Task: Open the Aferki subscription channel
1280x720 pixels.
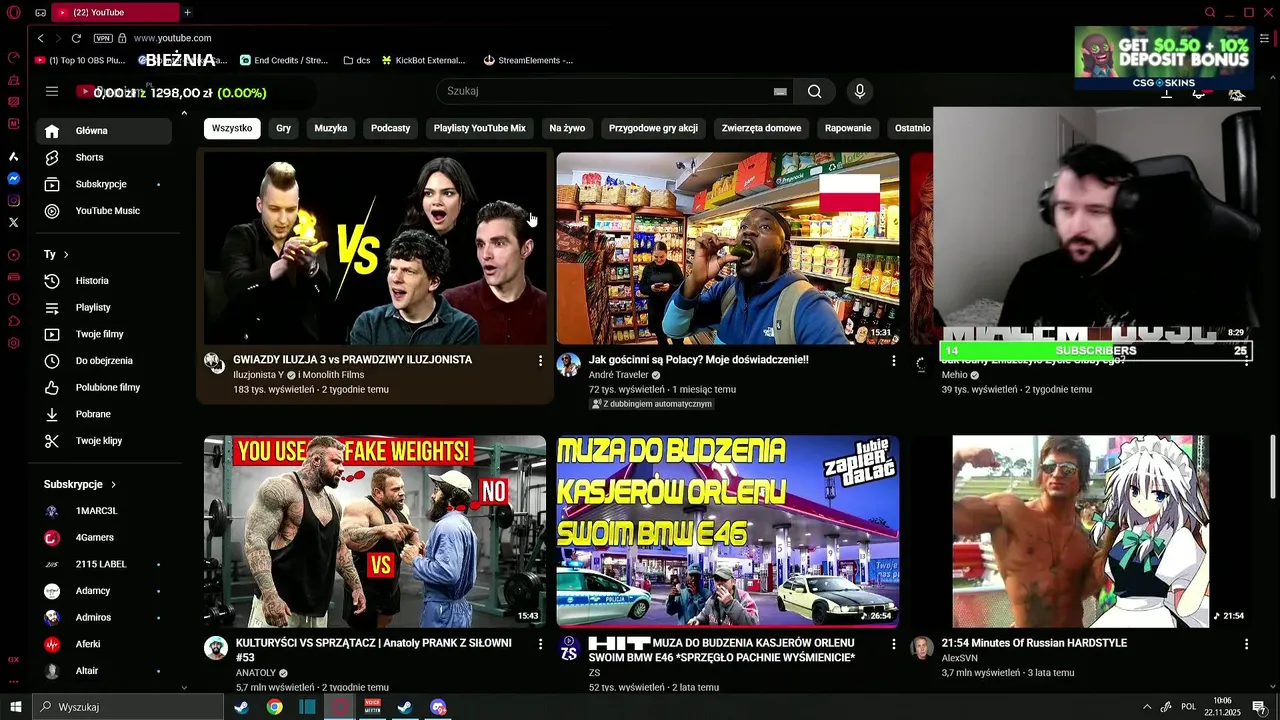Action: point(104,644)
